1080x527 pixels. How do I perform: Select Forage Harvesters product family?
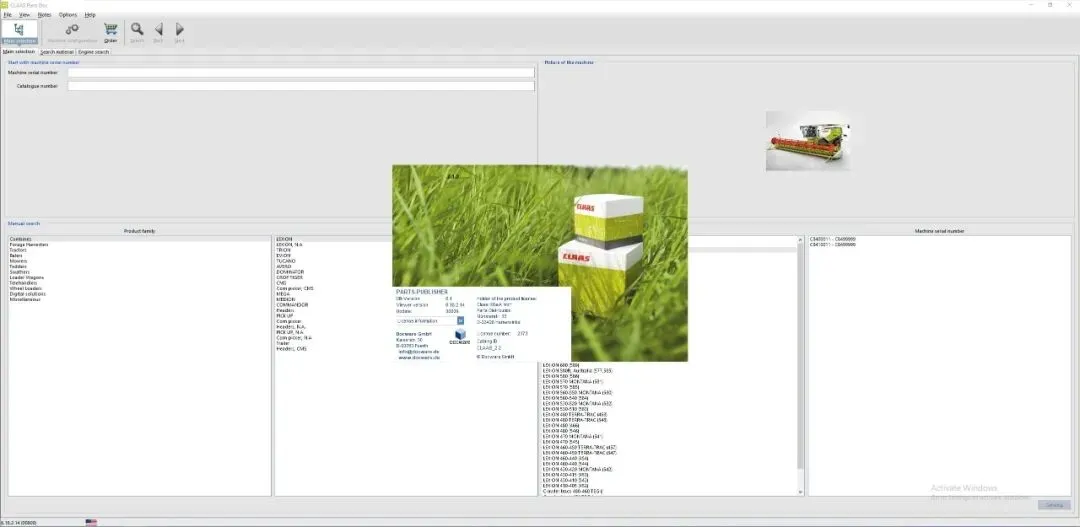click(140, 245)
